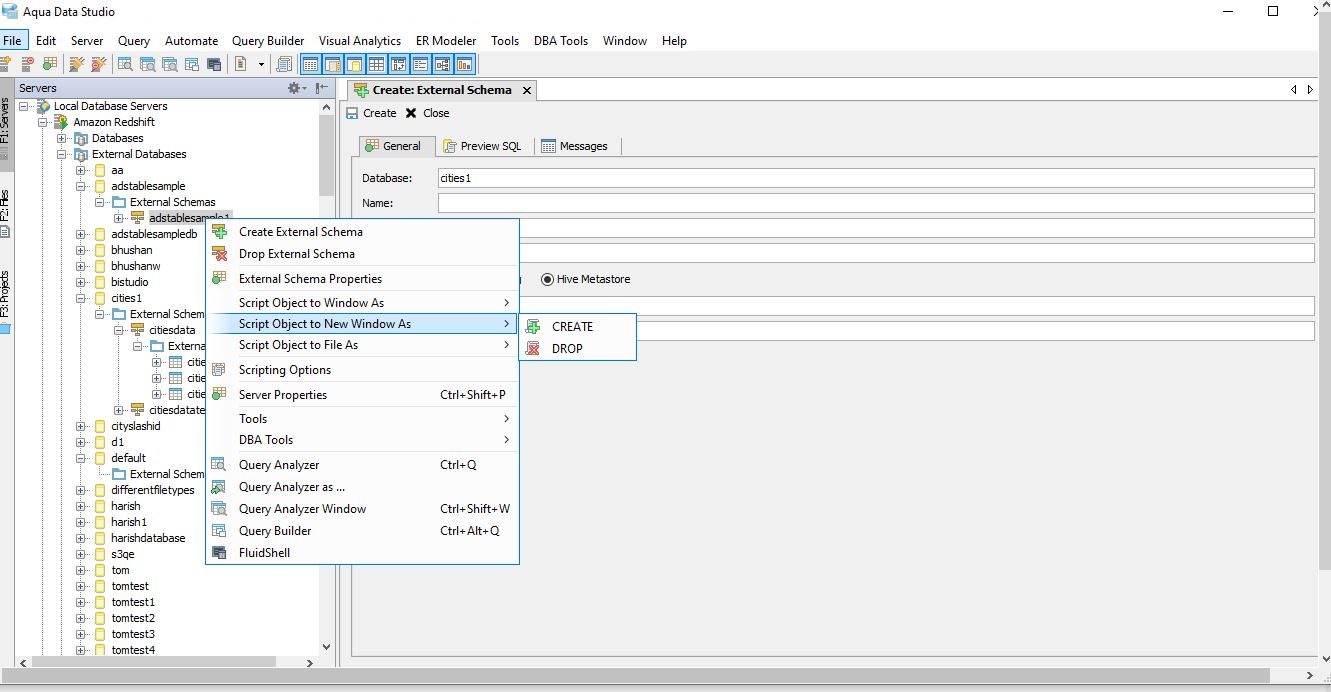Click the Close button in the schema editor
1331x692 pixels.
(428, 113)
